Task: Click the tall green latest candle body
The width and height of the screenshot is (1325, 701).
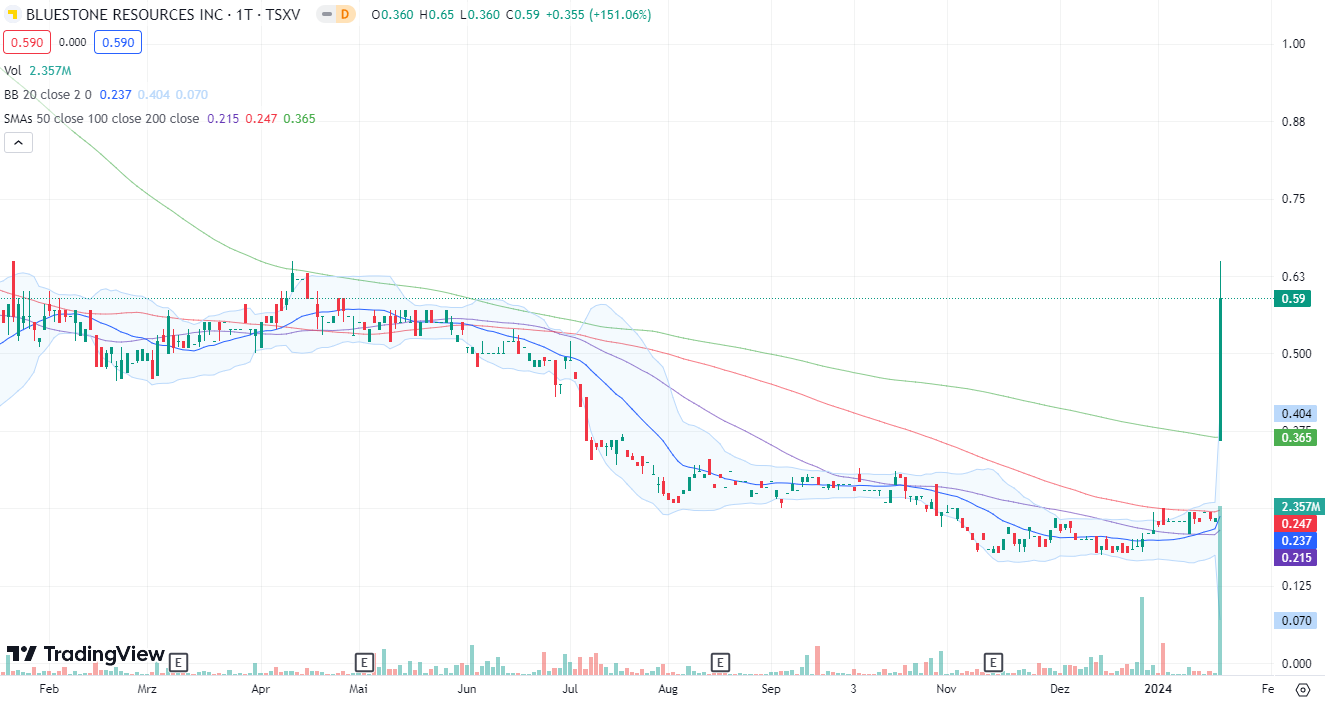Action: pos(1221,368)
